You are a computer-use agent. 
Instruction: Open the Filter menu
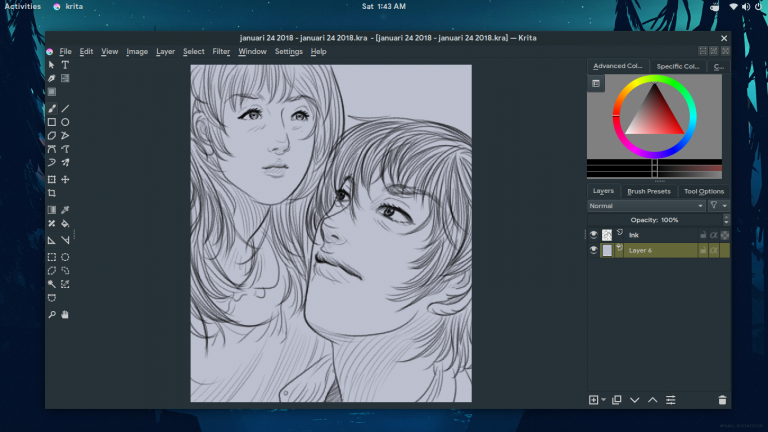[x=221, y=52]
